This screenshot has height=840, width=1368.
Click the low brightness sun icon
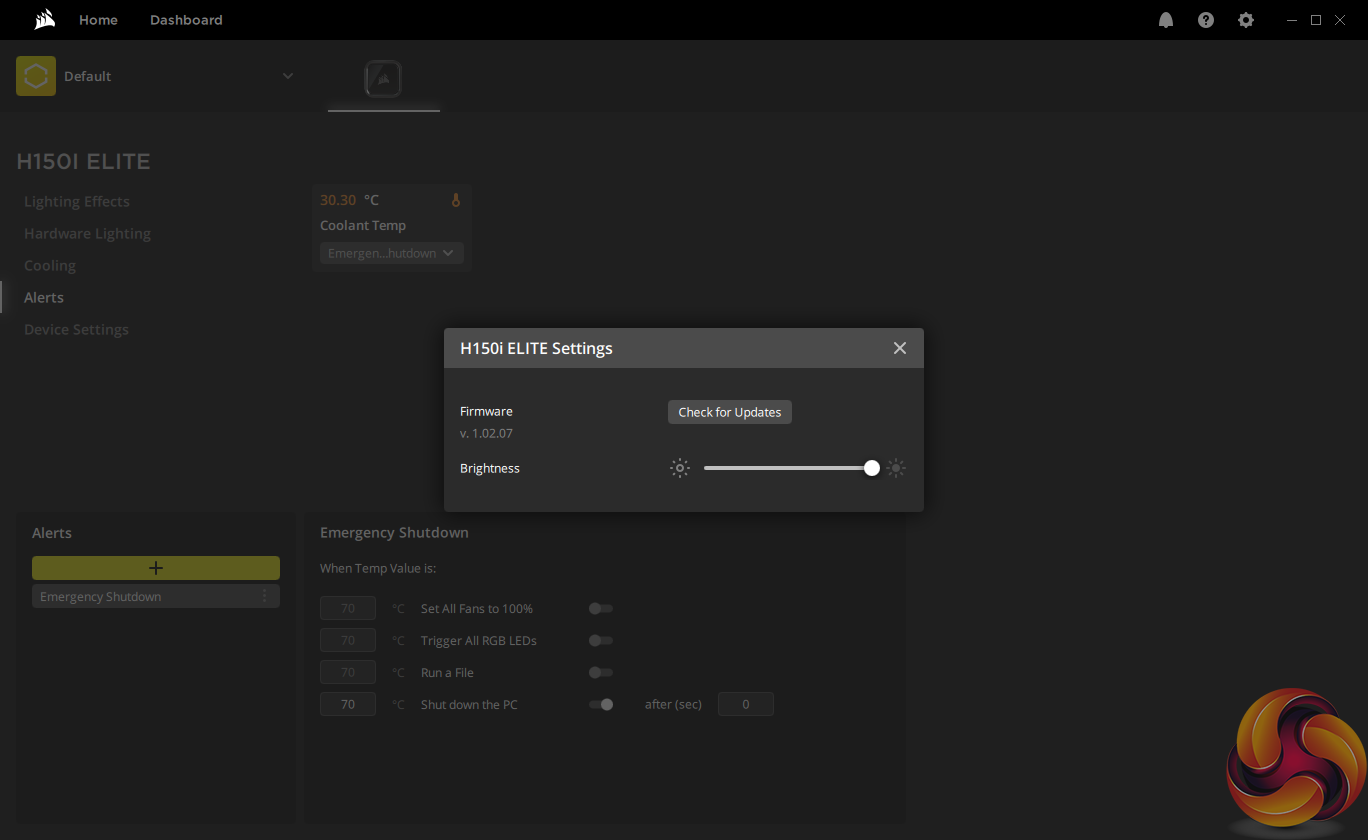(680, 468)
